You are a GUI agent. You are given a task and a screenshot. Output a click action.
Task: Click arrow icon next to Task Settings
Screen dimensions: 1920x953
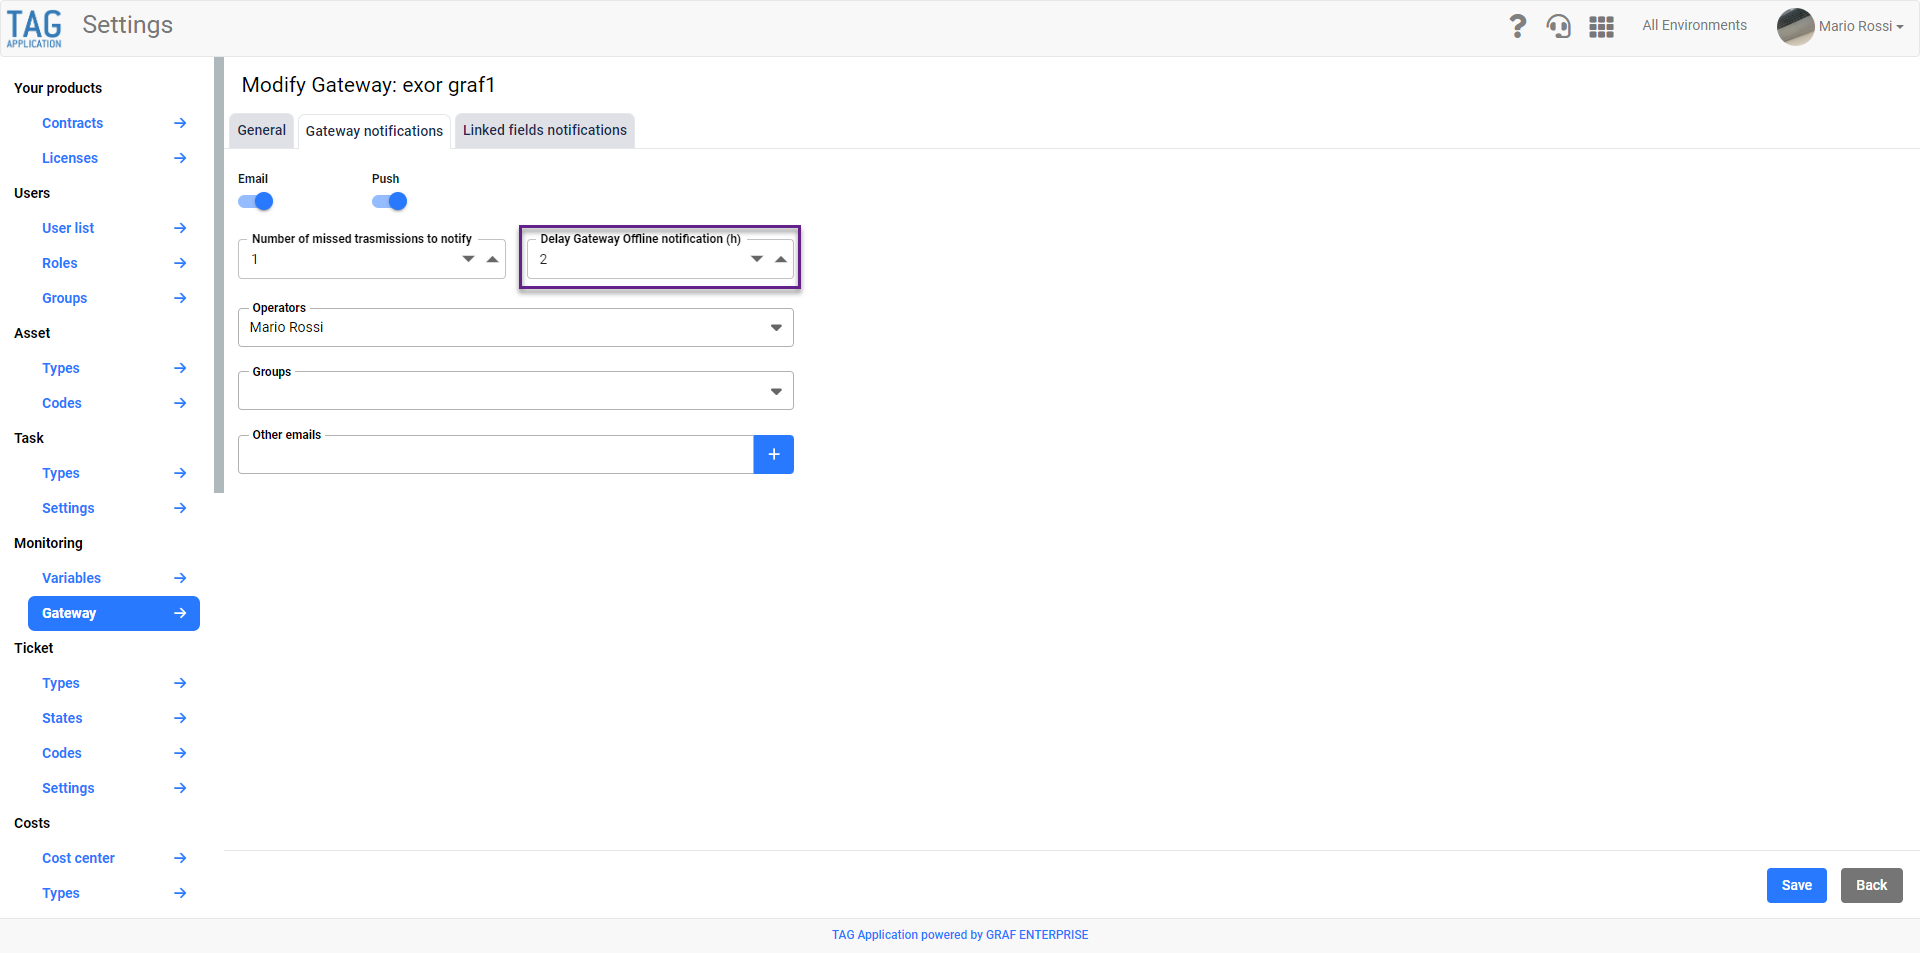[x=180, y=508]
